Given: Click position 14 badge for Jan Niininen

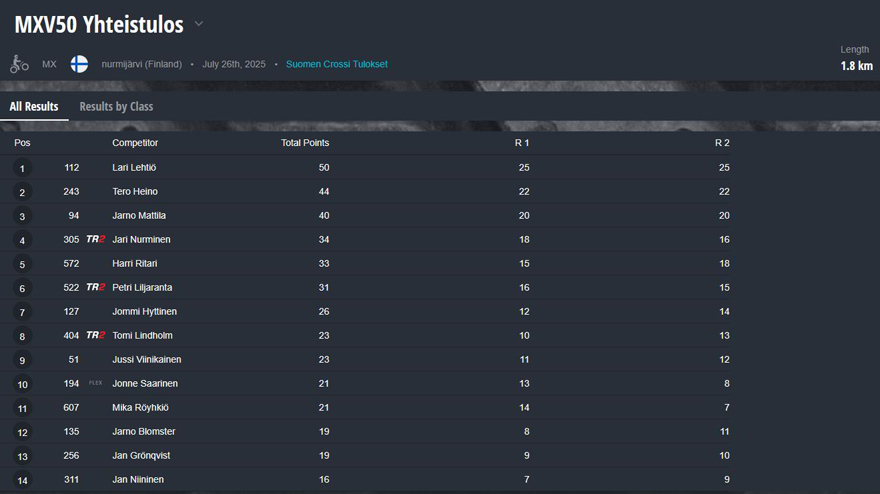Looking at the screenshot, I should pos(22,480).
